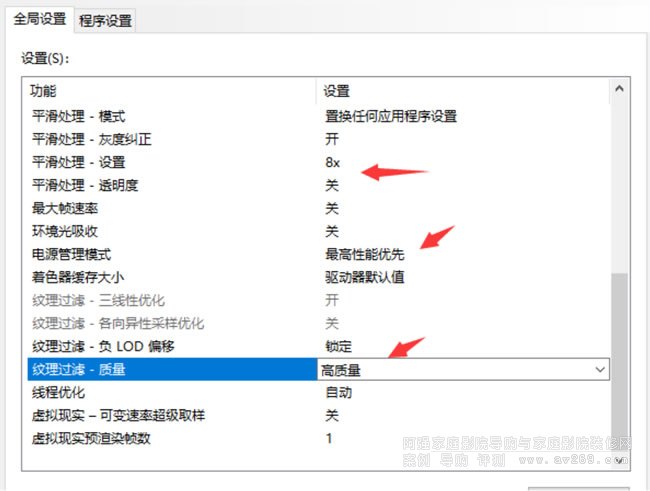Choose the 最大帧速率 setting row

72,208
